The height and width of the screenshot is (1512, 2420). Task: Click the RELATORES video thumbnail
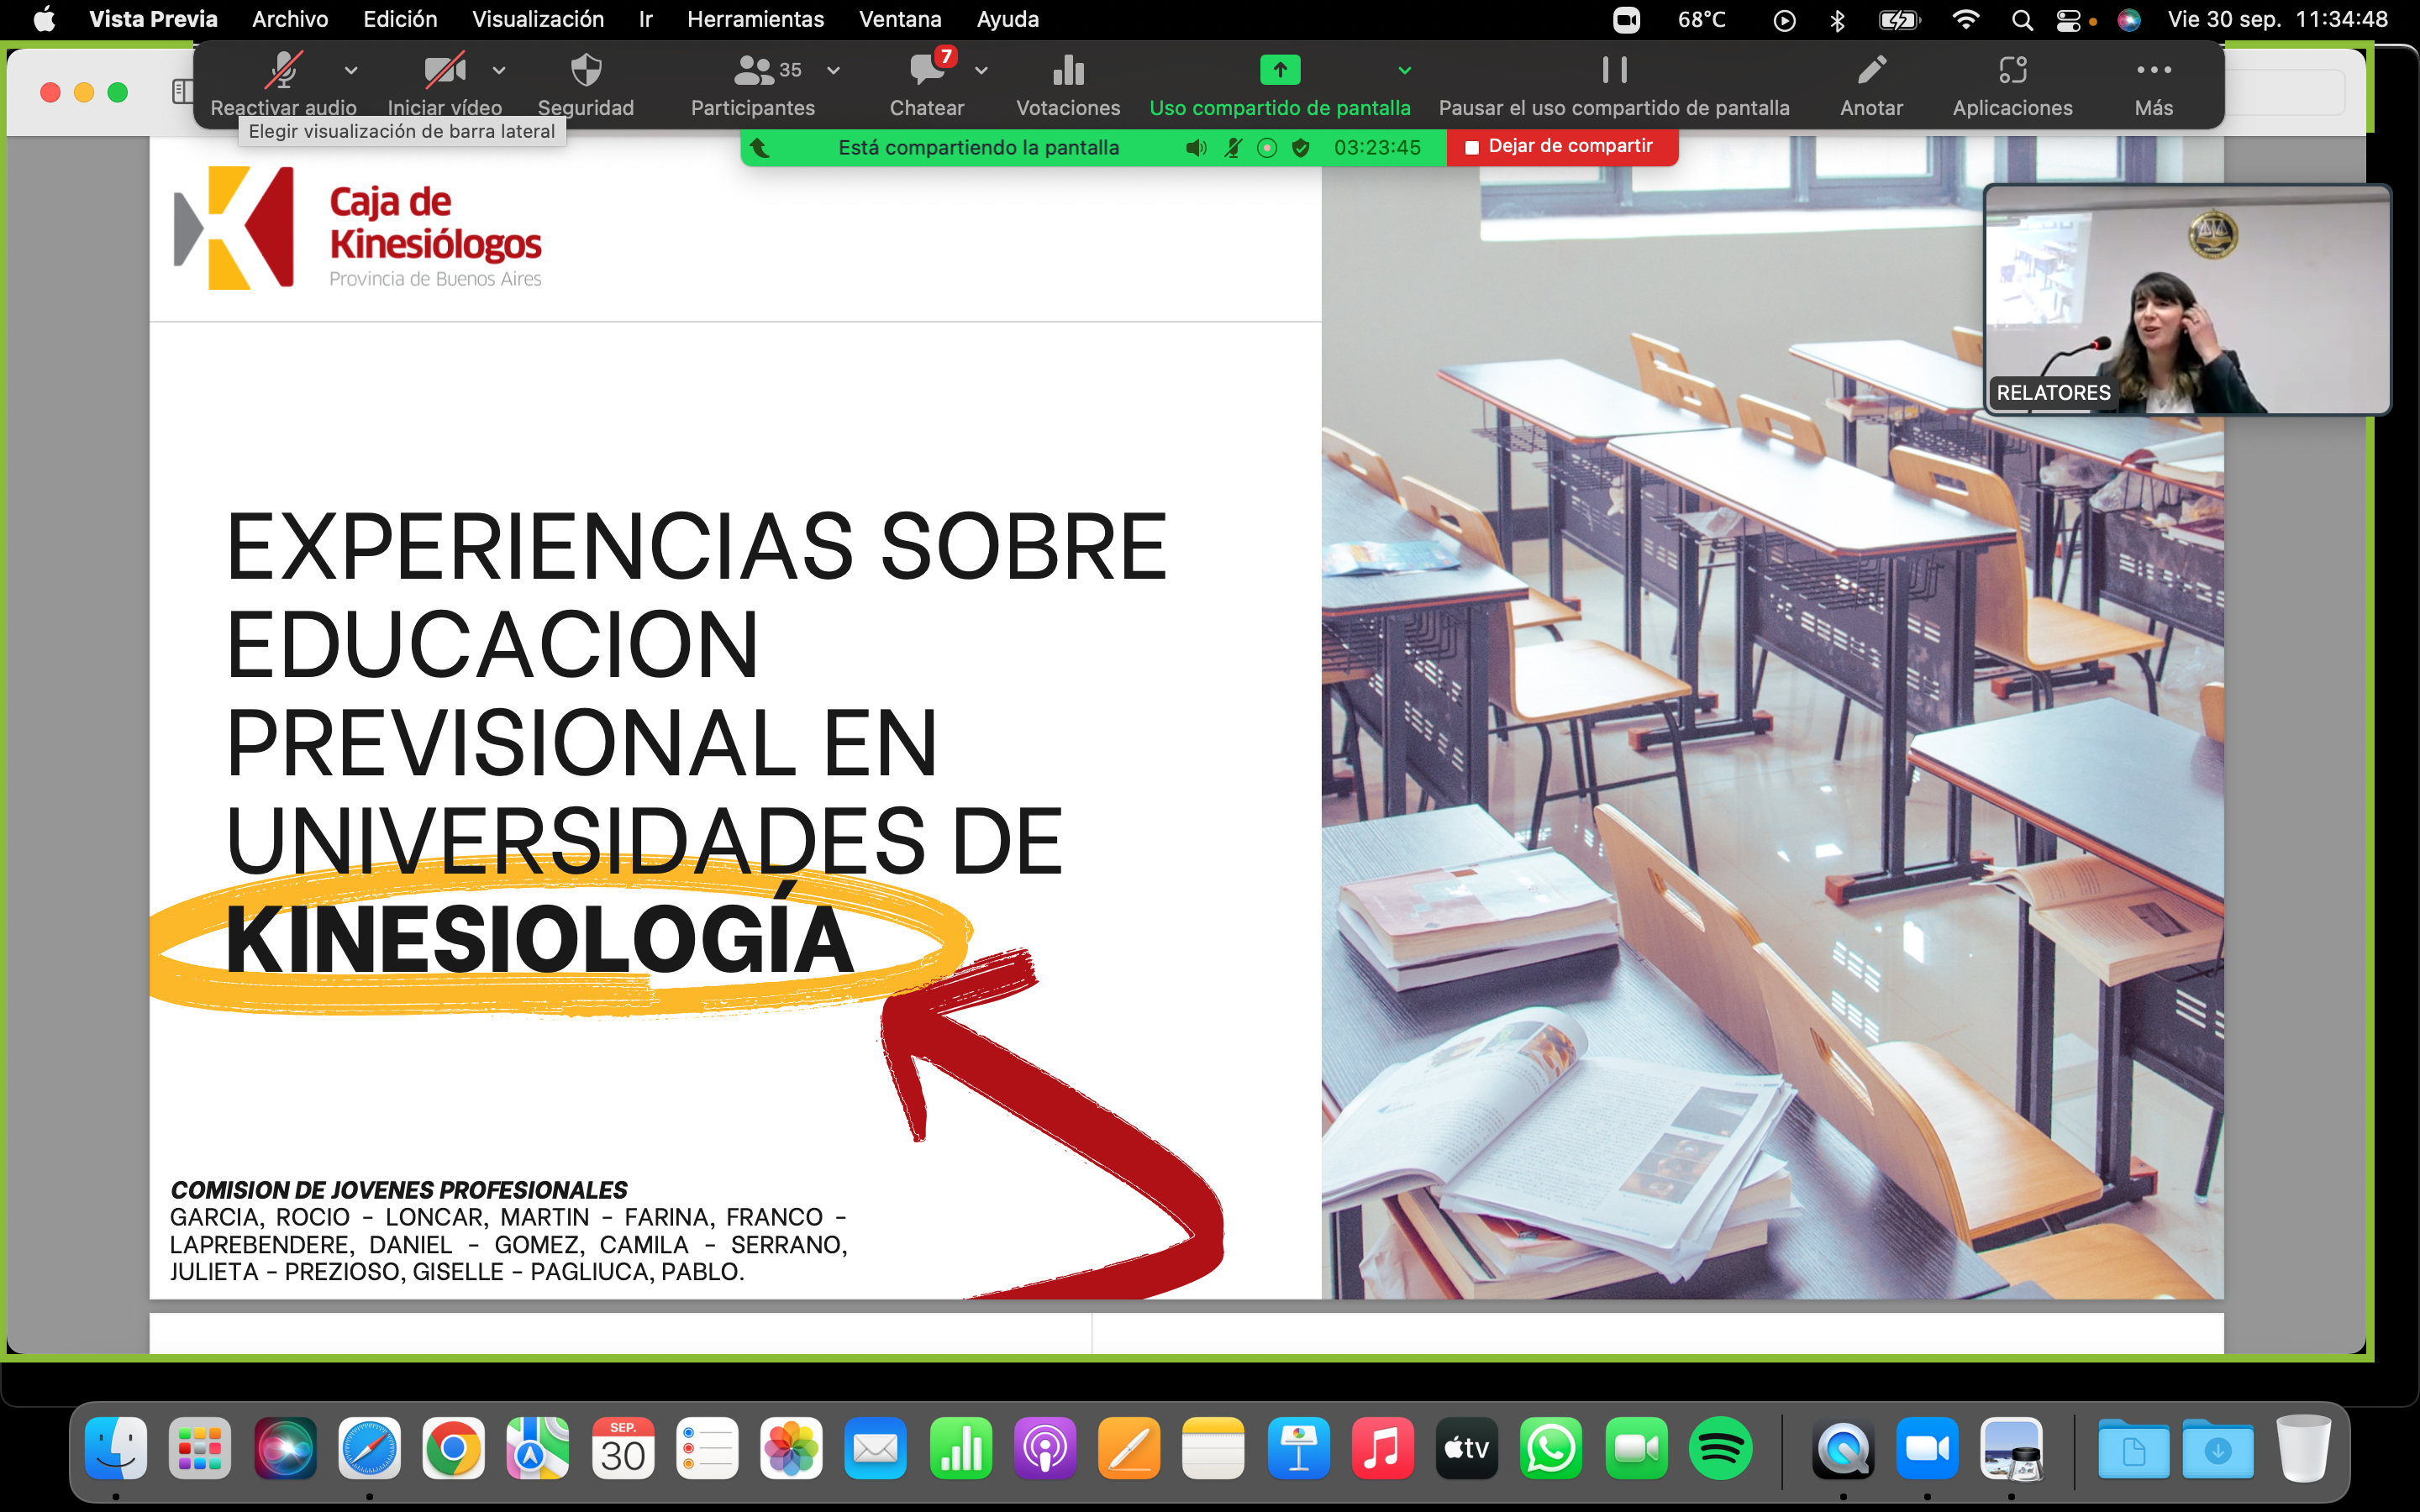(x=2187, y=299)
